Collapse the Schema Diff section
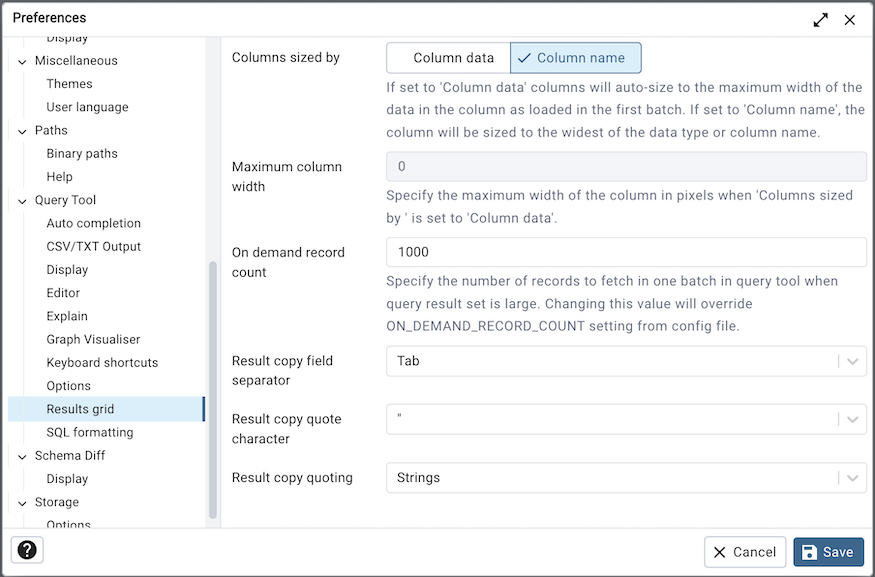 click(x=22, y=455)
